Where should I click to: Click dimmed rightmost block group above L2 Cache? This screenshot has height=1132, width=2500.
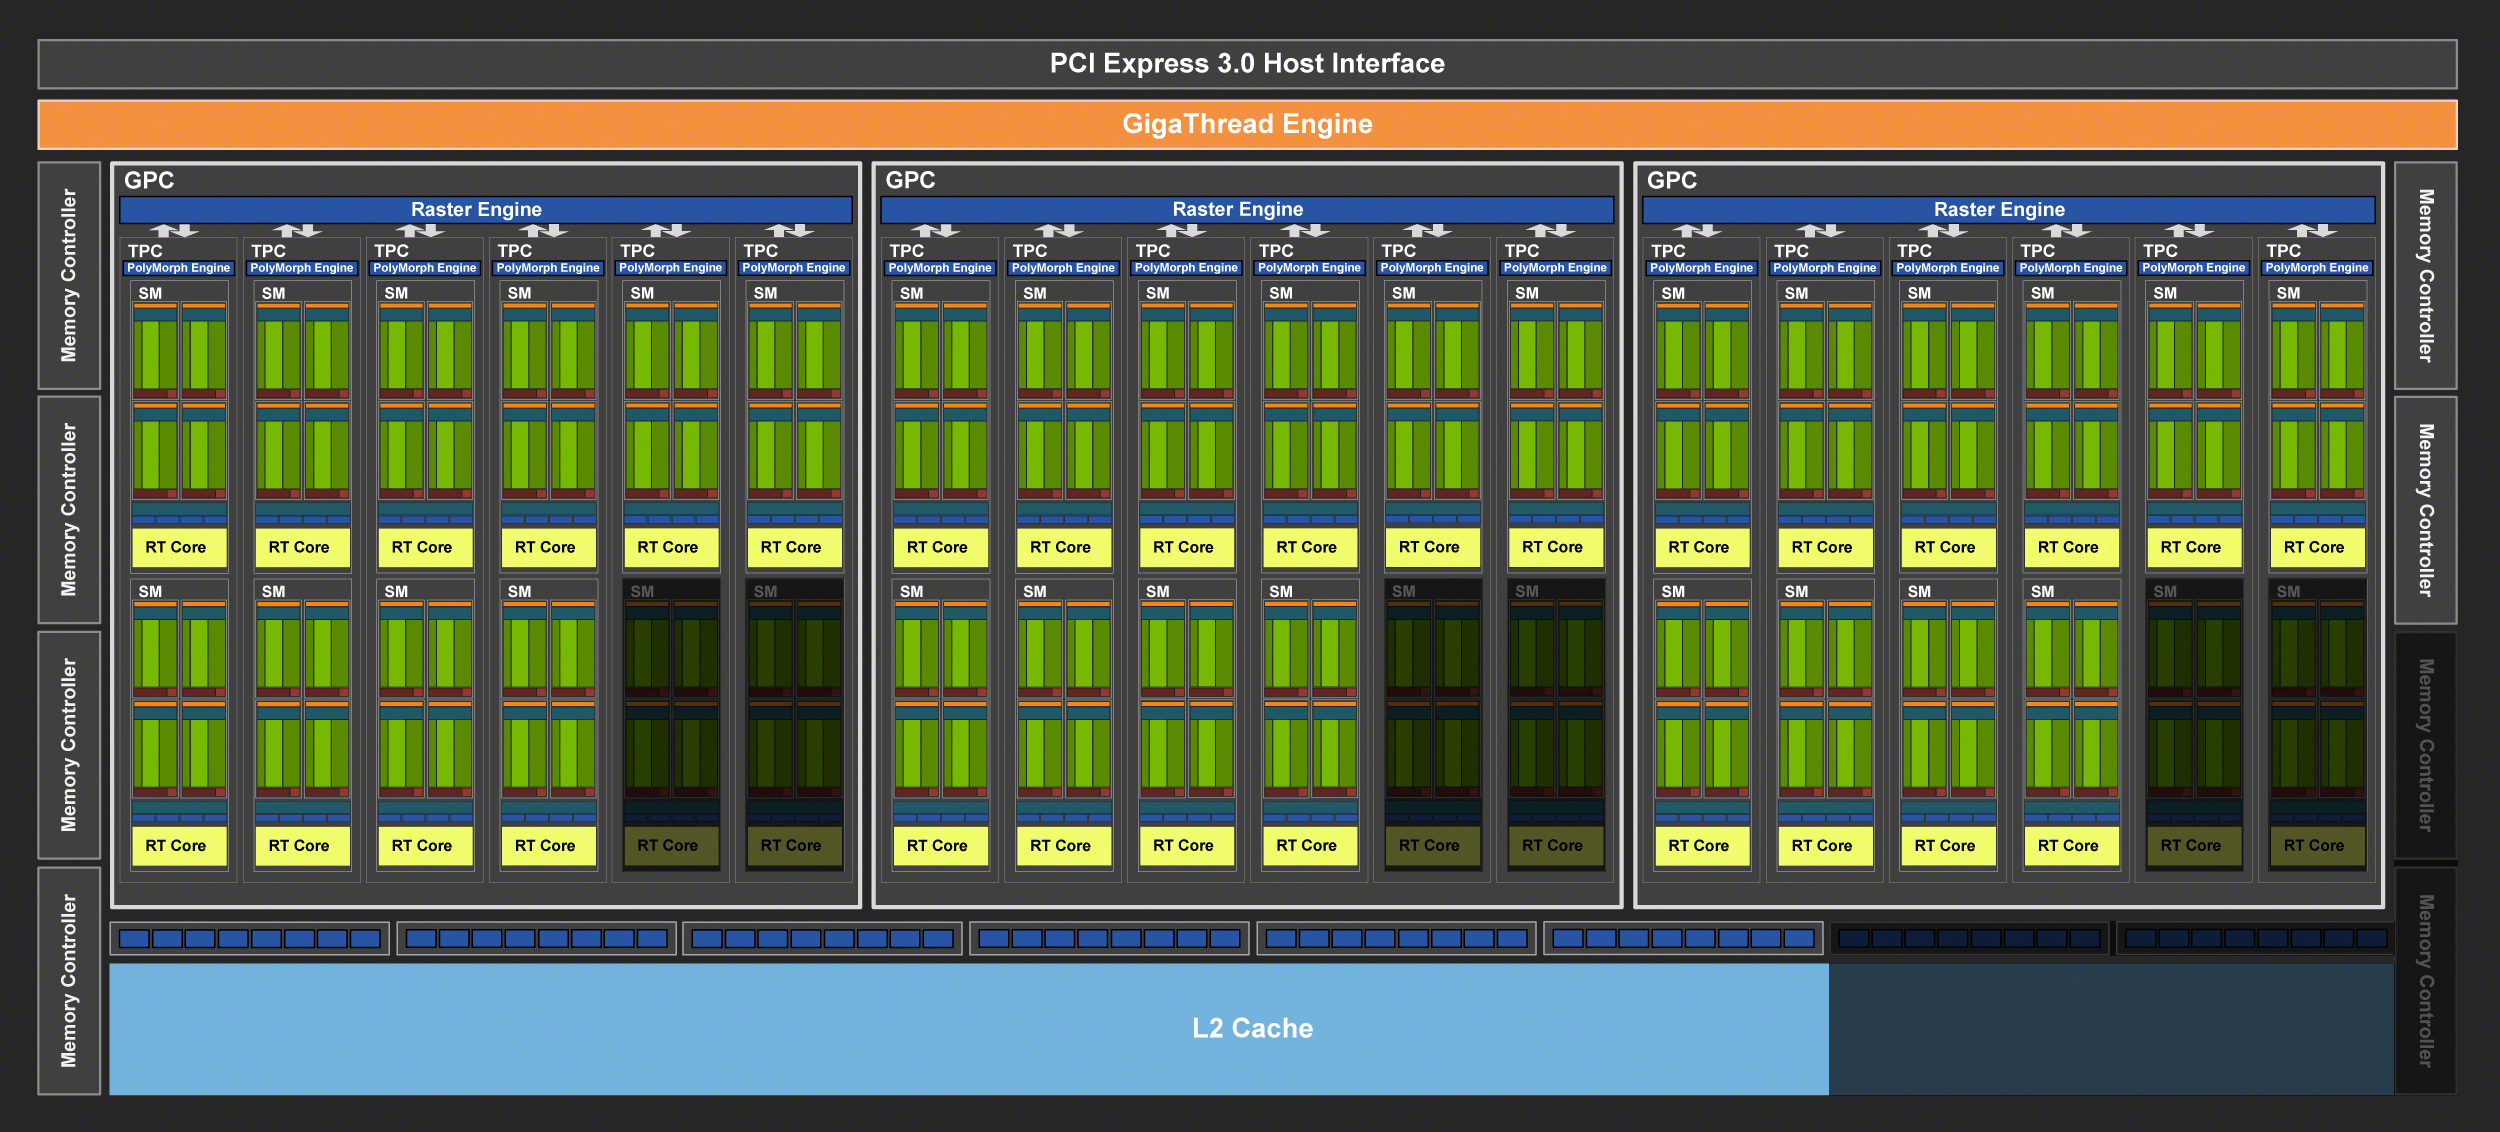click(2255, 938)
